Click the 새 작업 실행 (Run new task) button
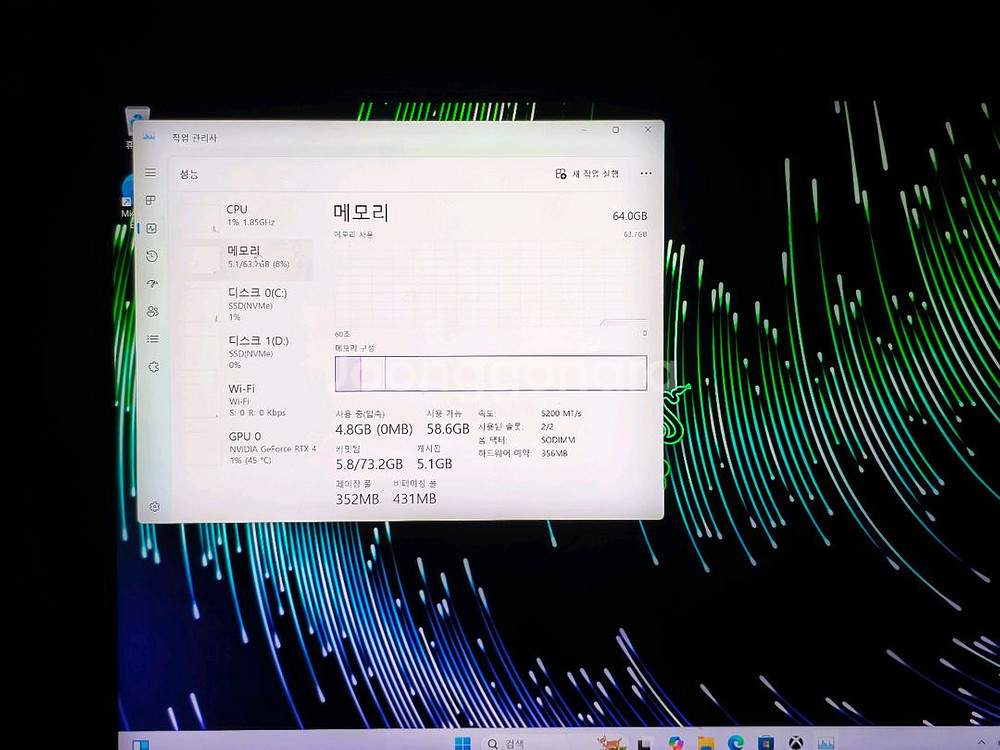Screen dimensions: 1000x750 587,173
